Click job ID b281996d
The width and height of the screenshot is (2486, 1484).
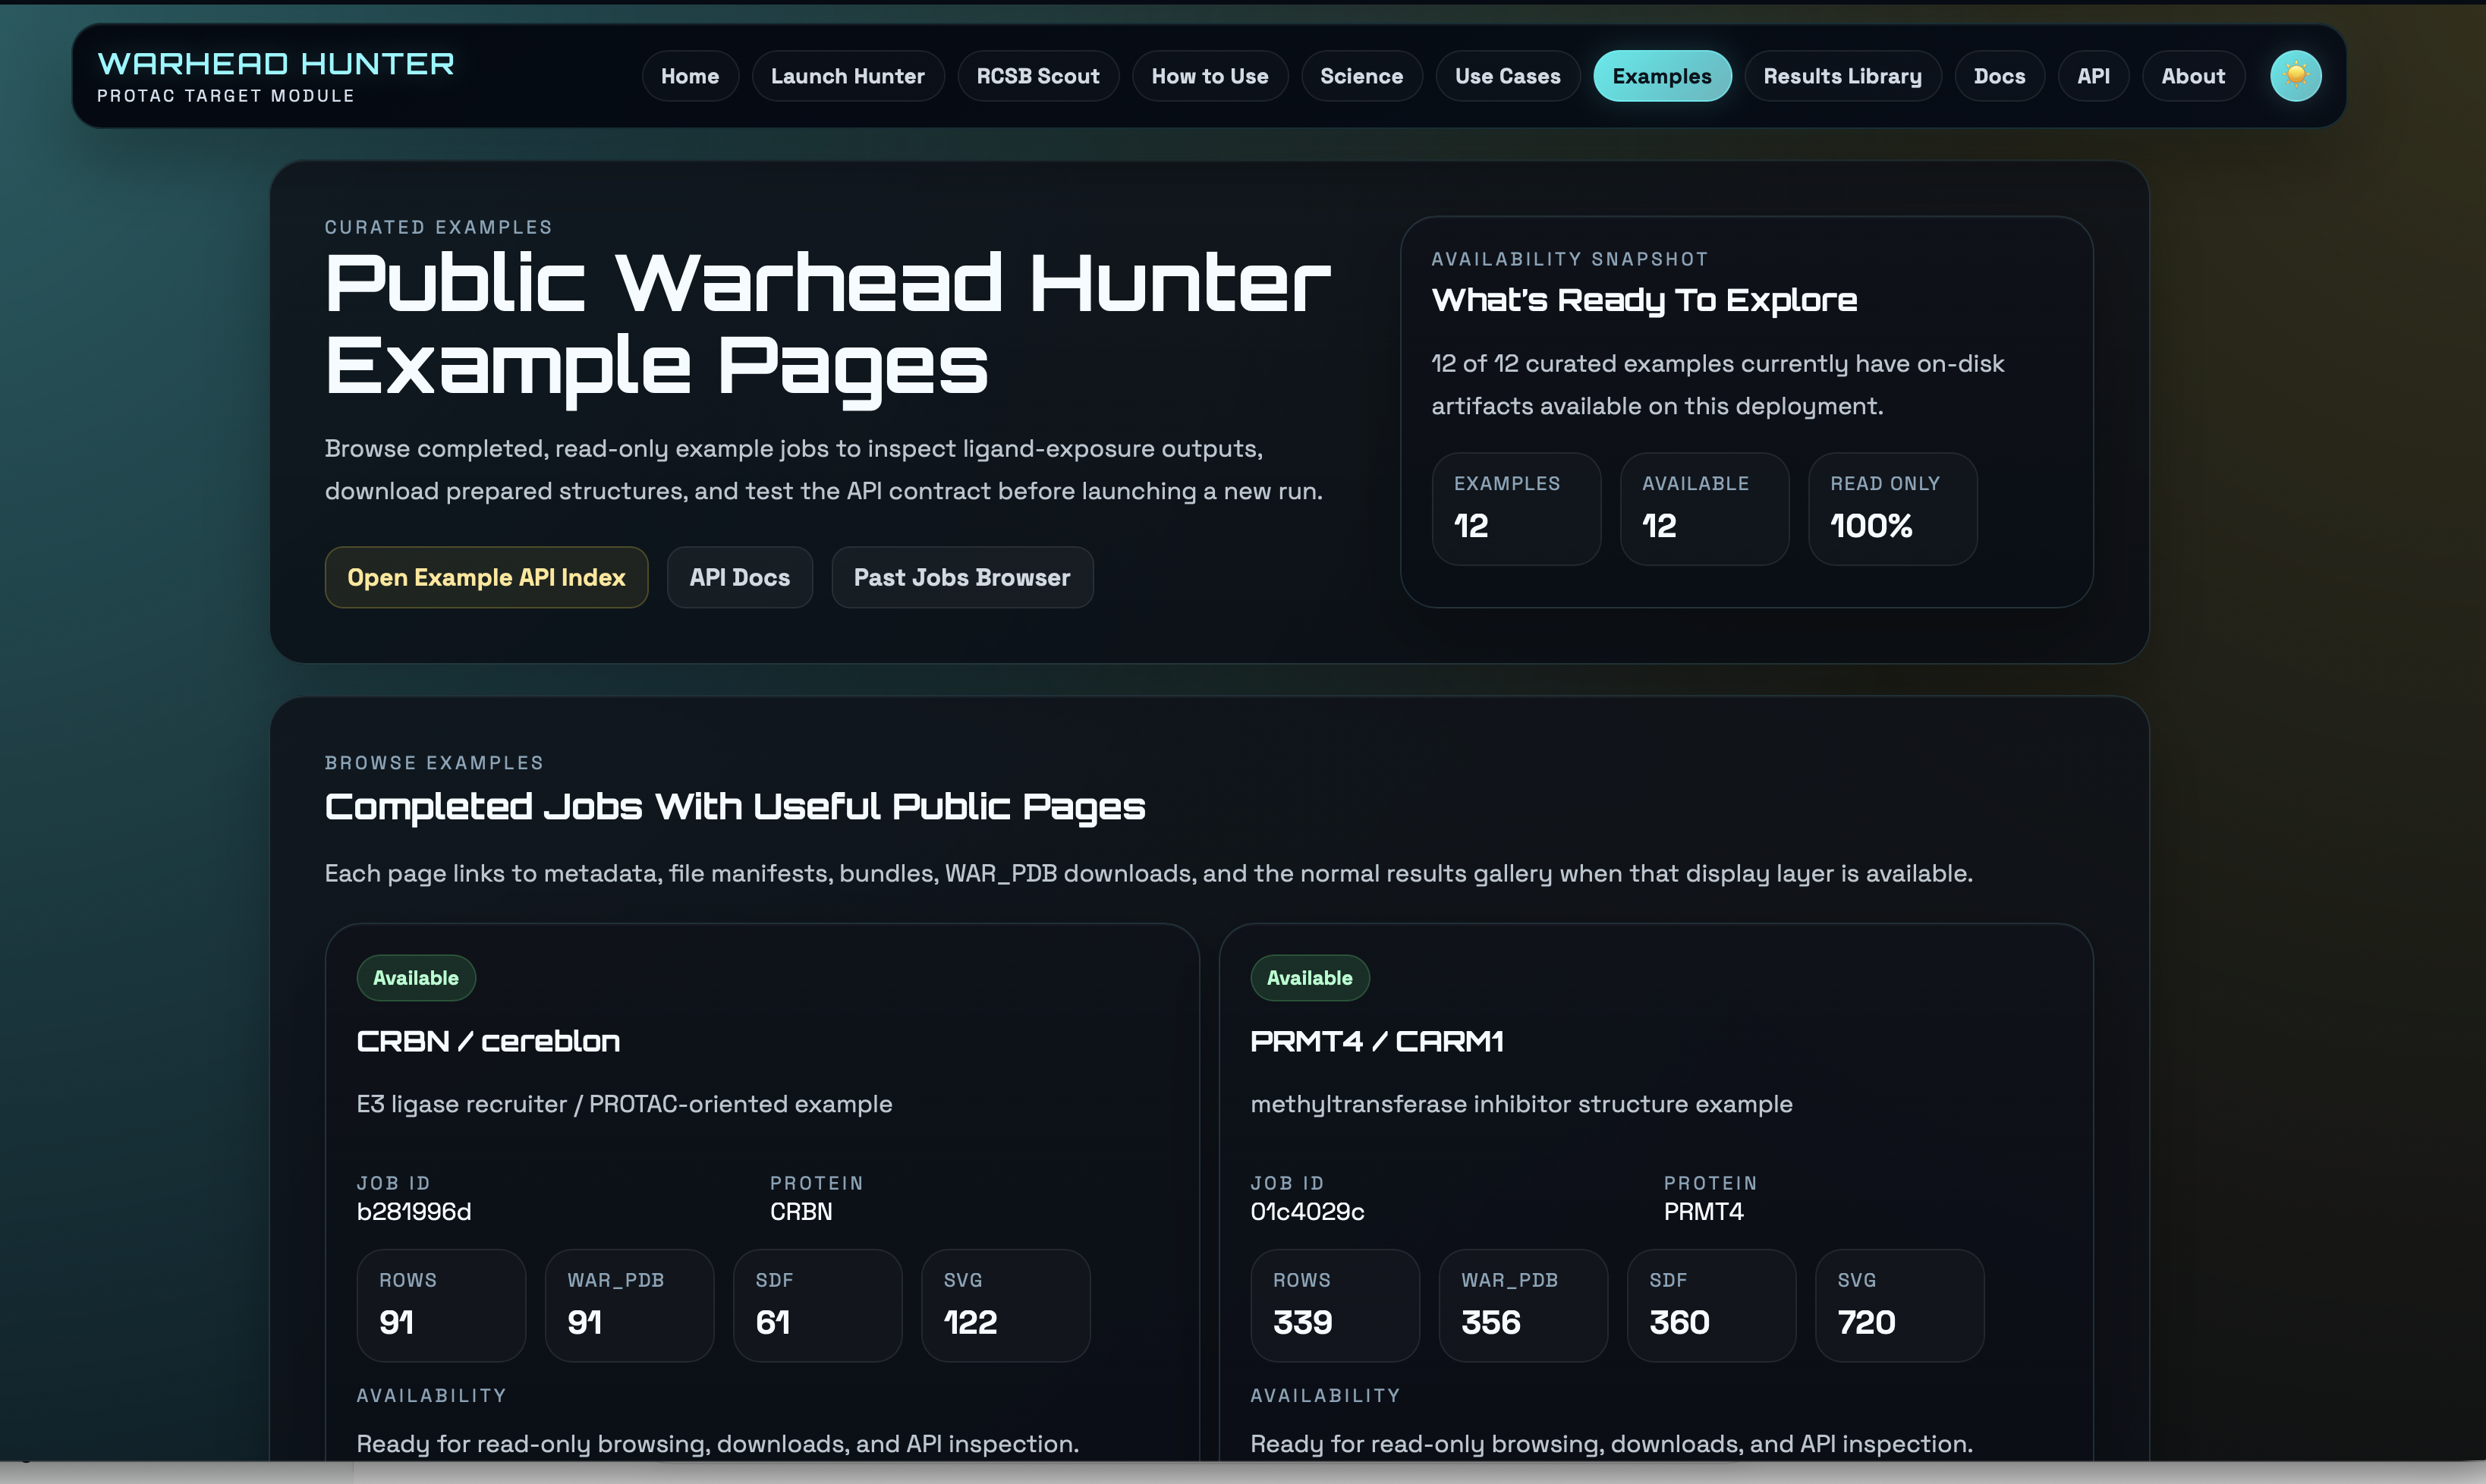[414, 1212]
